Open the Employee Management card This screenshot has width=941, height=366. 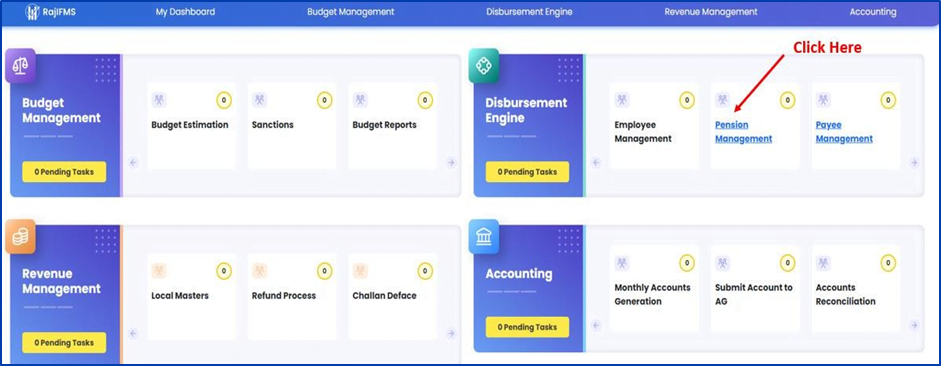tap(654, 126)
